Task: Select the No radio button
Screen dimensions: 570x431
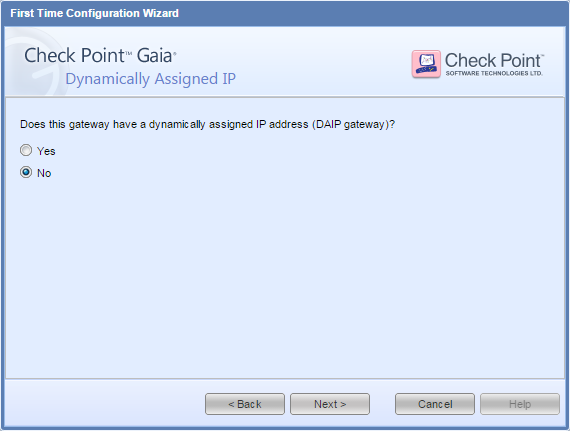Action: [26, 172]
